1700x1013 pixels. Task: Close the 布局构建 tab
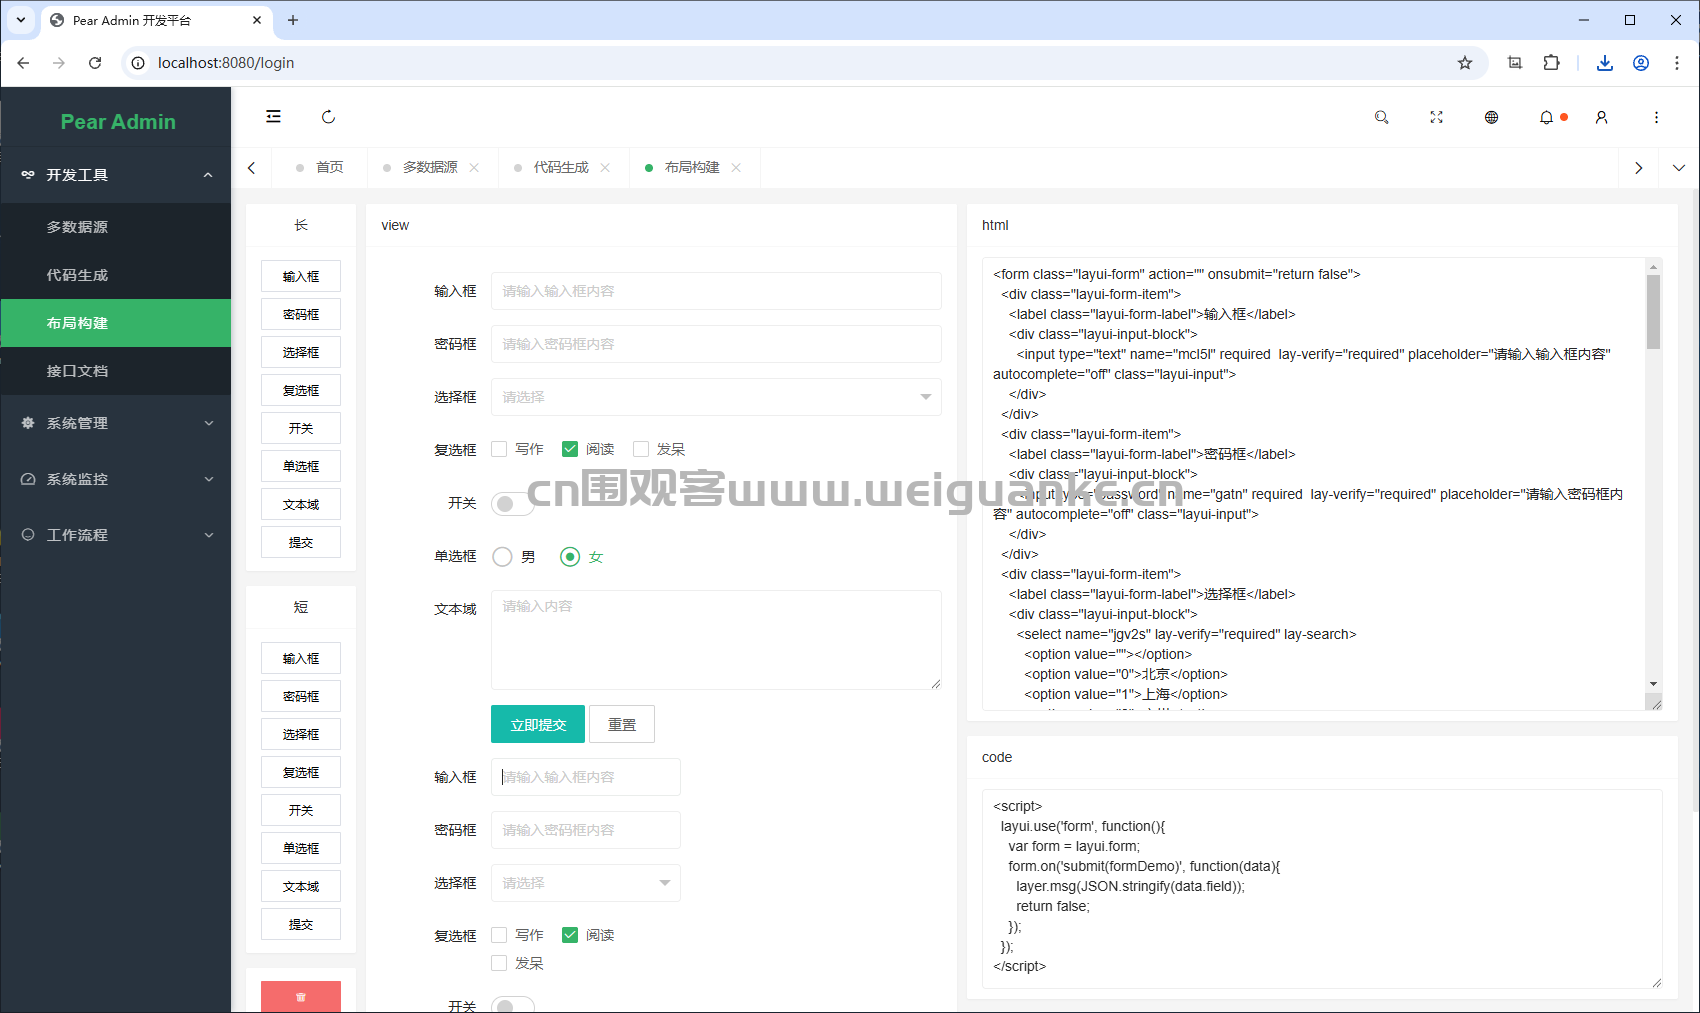(736, 167)
